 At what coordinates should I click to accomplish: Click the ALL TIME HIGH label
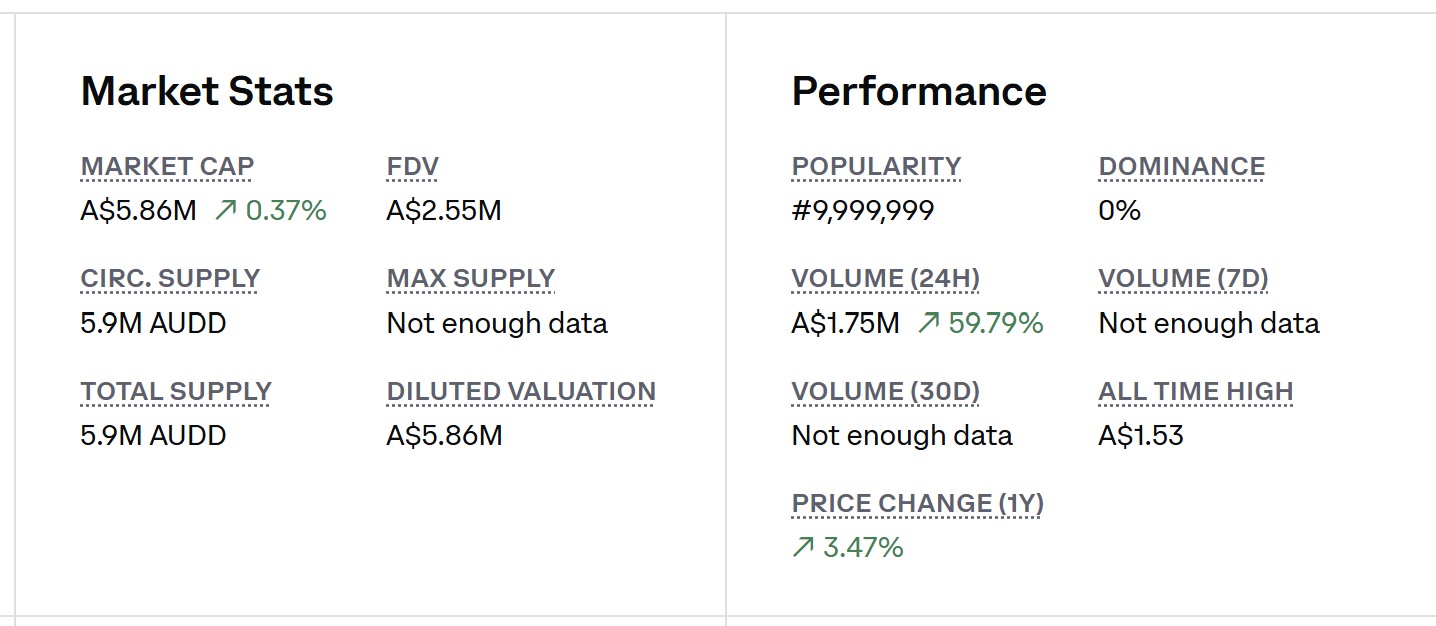(x=1195, y=391)
